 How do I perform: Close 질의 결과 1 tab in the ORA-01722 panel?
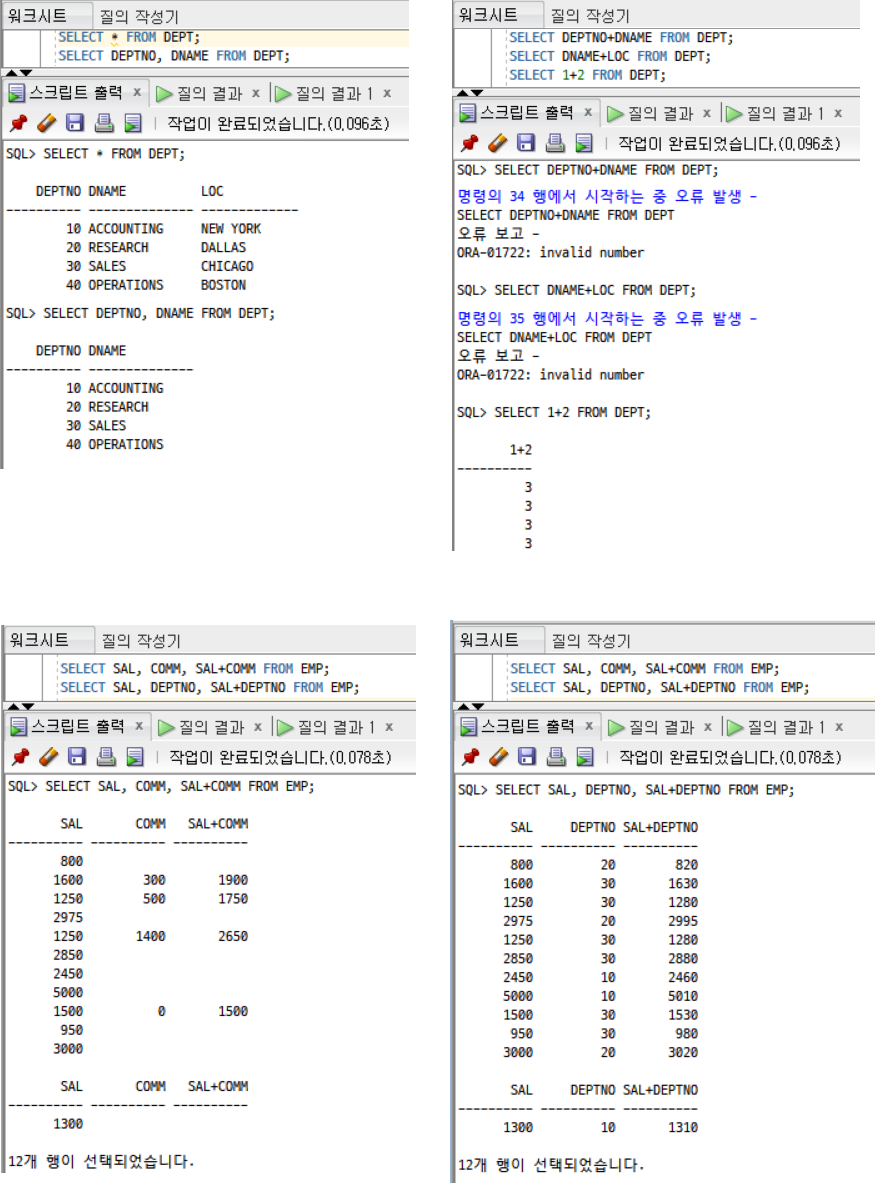tap(838, 113)
